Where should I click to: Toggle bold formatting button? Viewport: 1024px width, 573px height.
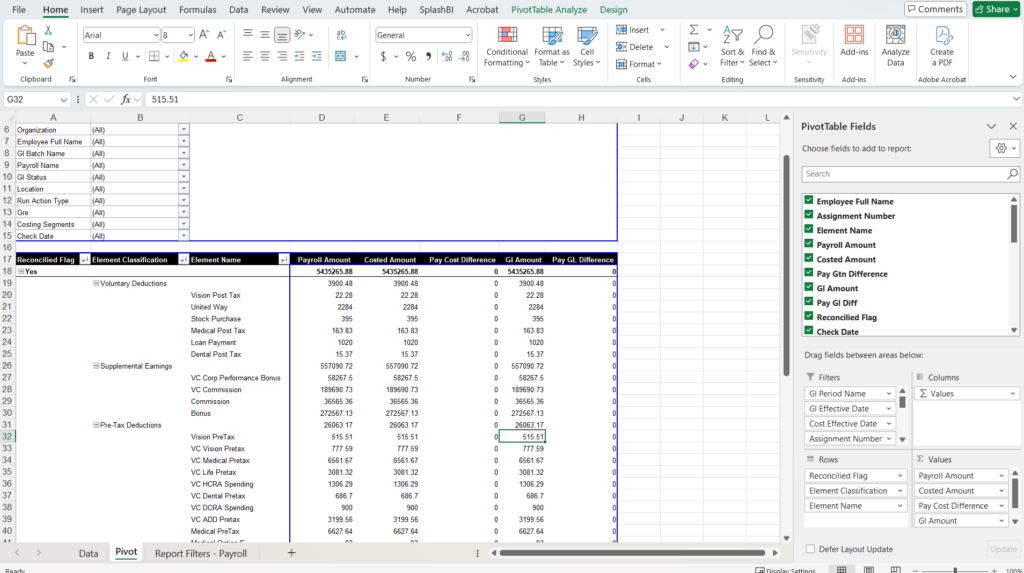pos(91,56)
